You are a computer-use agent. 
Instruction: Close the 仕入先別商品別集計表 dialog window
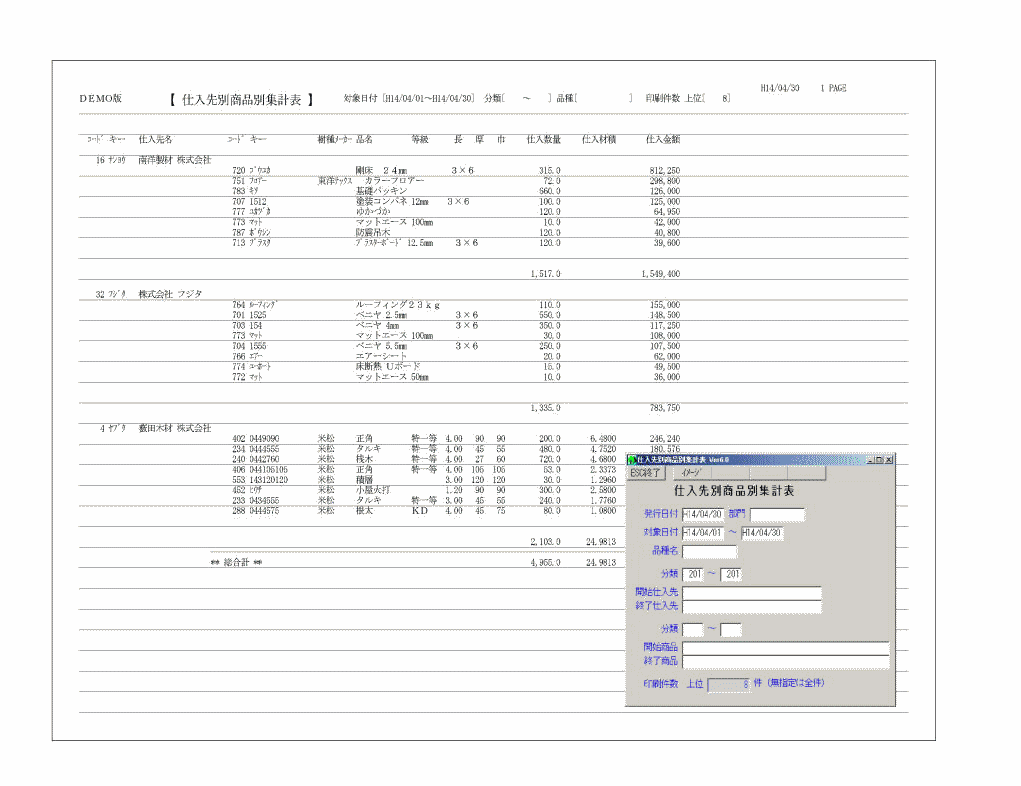coord(889,460)
